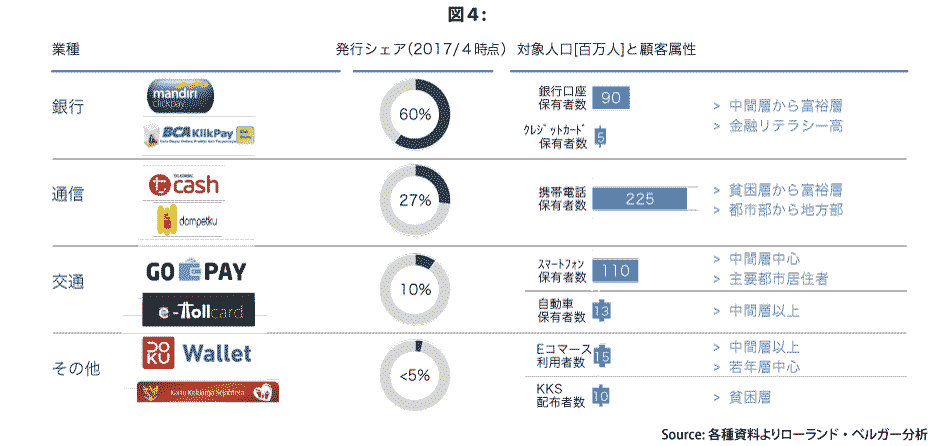Click the T-cash logo
This screenshot has height=446, width=933.
(183, 184)
